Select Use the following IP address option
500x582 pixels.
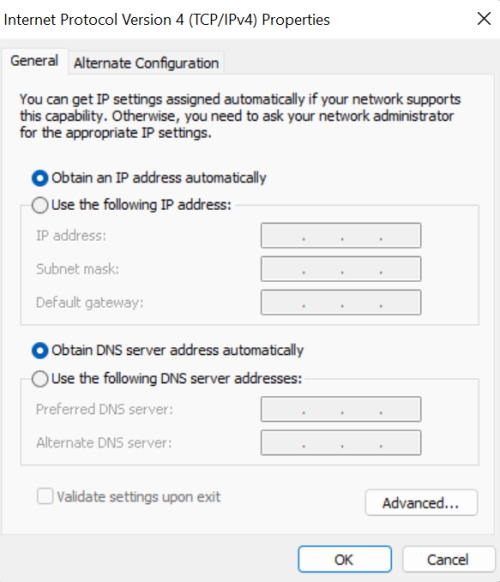point(40,205)
